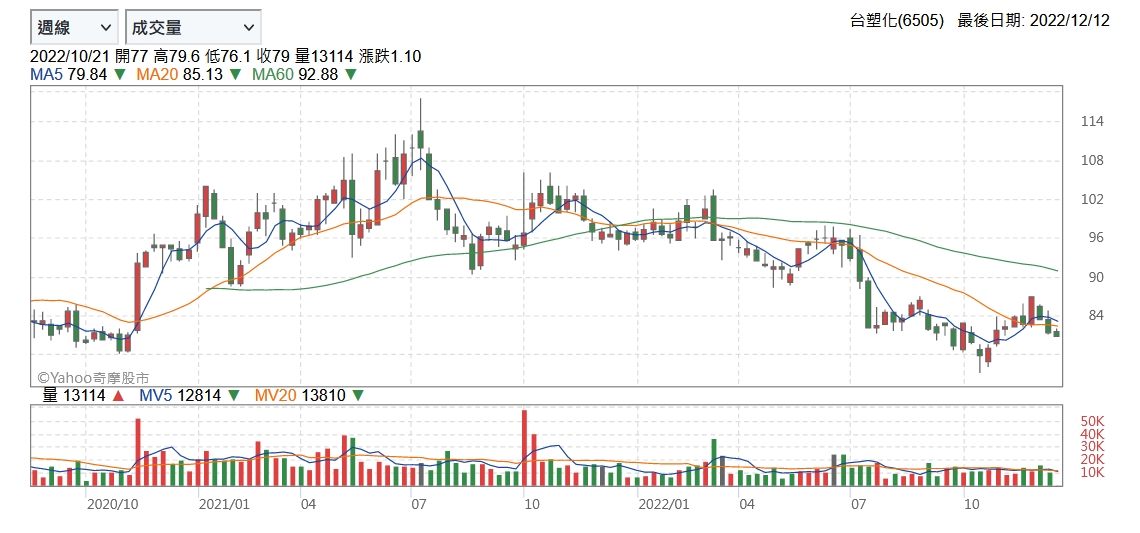Click the 台塑化(6505) stock title
This screenshot has width=1140, height=533.
click(x=897, y=20)
